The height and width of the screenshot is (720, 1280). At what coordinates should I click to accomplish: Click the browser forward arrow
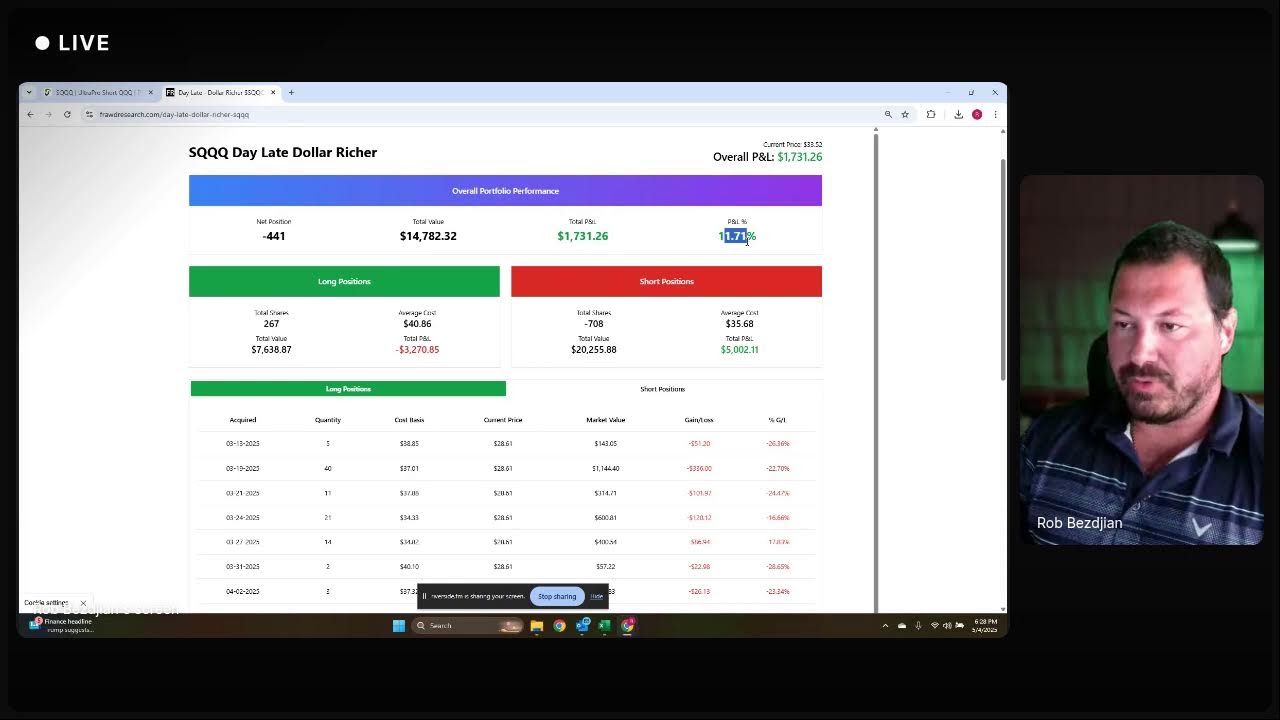(x=48, y=114)
